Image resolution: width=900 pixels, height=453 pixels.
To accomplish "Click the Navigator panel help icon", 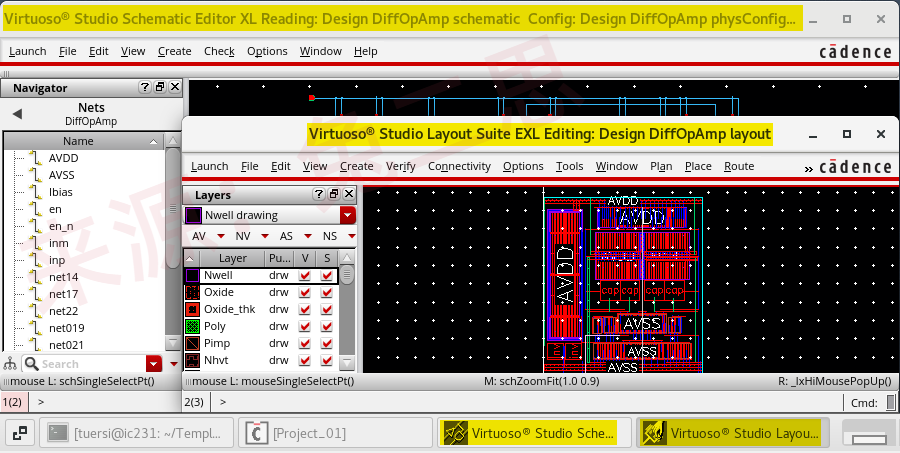I will coord(145,87).
